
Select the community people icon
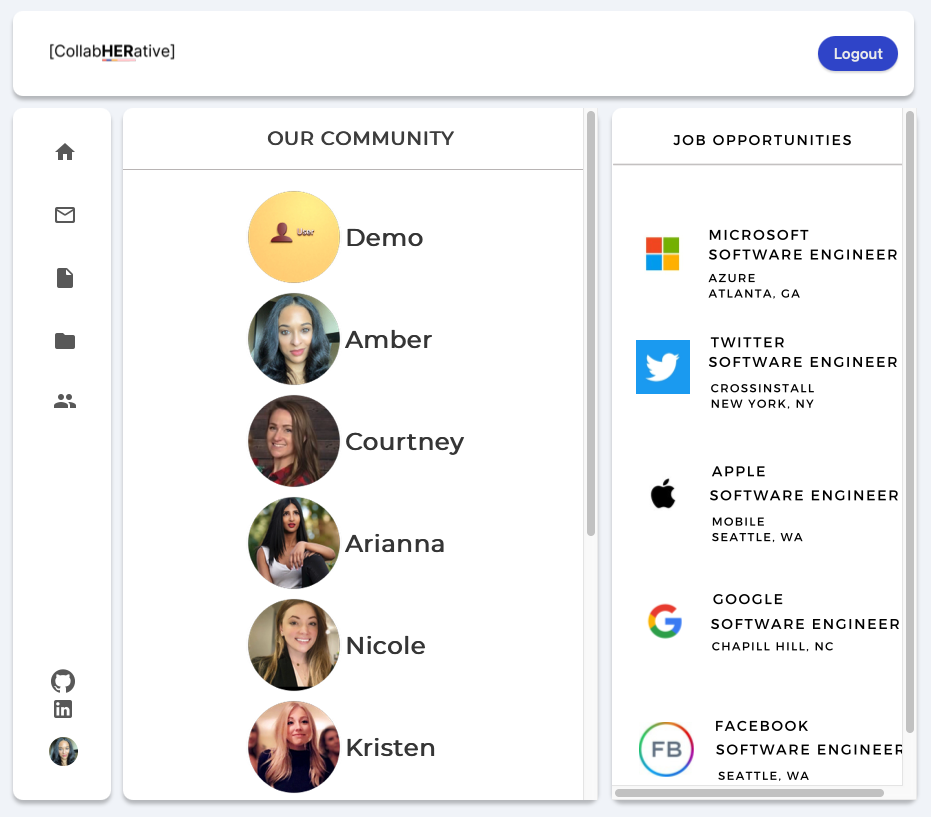point(64,401)
